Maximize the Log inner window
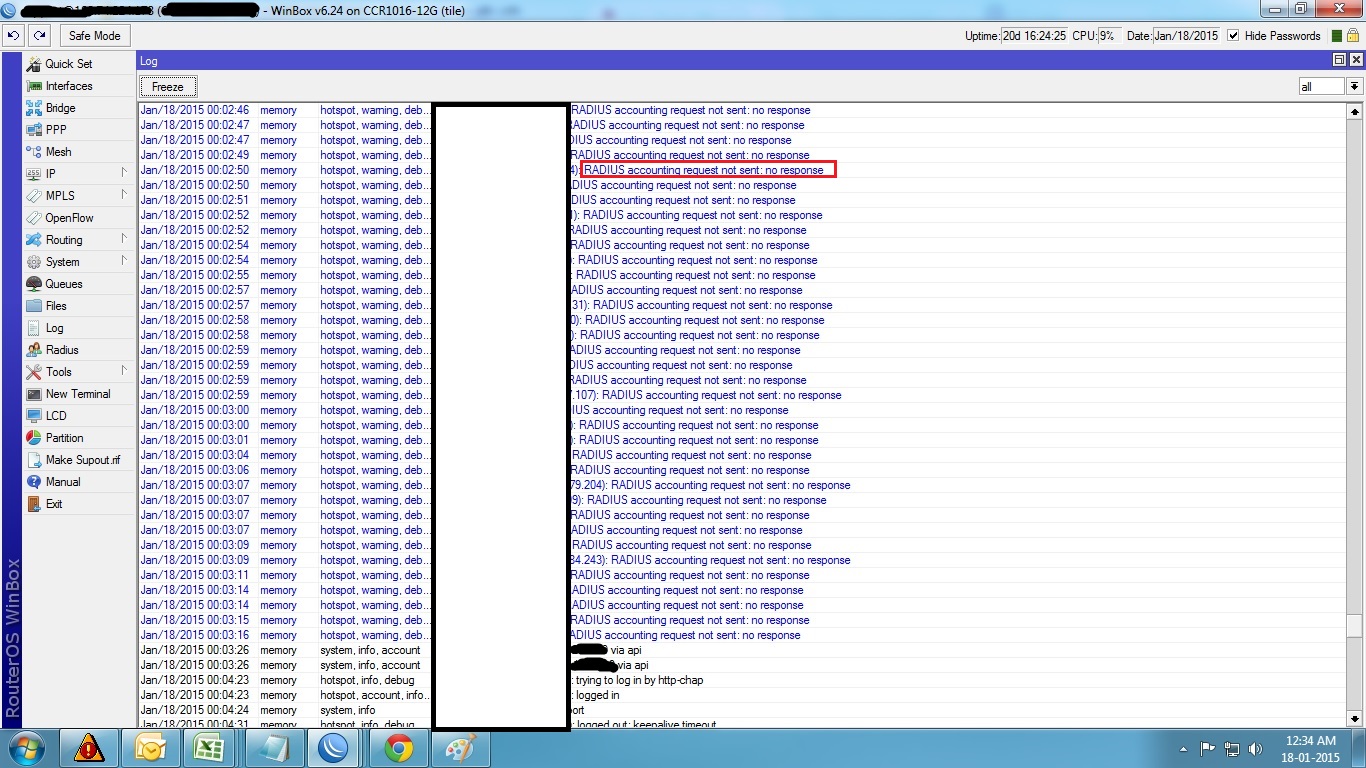Viewport: 1366px width, 768px height. coord(1340,61)
